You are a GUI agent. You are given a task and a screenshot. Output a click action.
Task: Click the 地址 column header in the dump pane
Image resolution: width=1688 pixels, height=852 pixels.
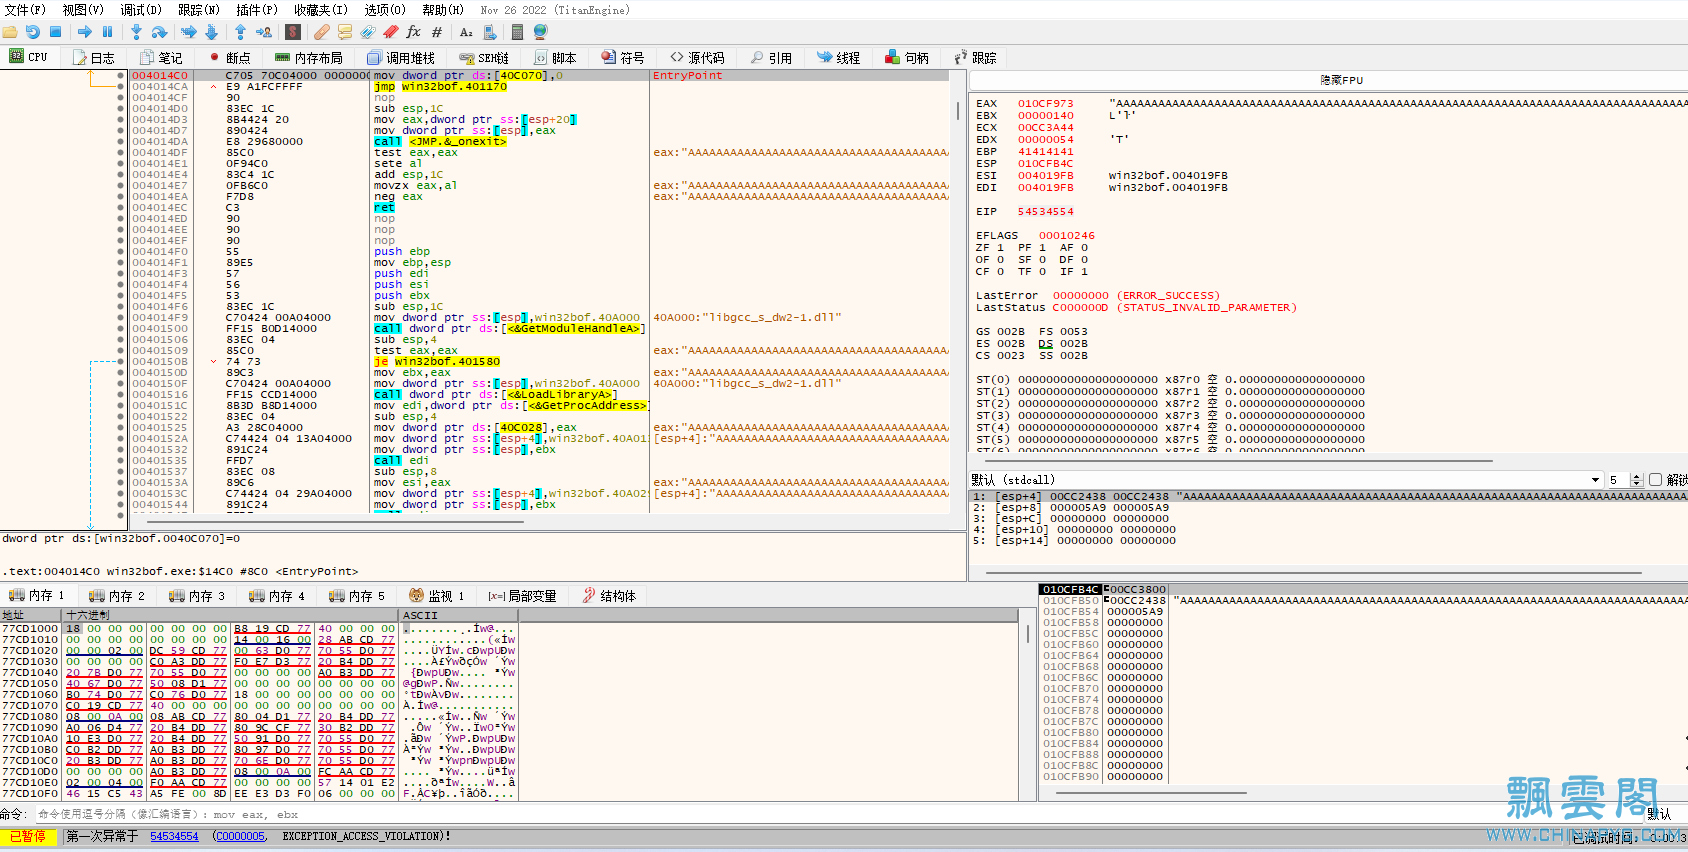[x=32, y=615]
